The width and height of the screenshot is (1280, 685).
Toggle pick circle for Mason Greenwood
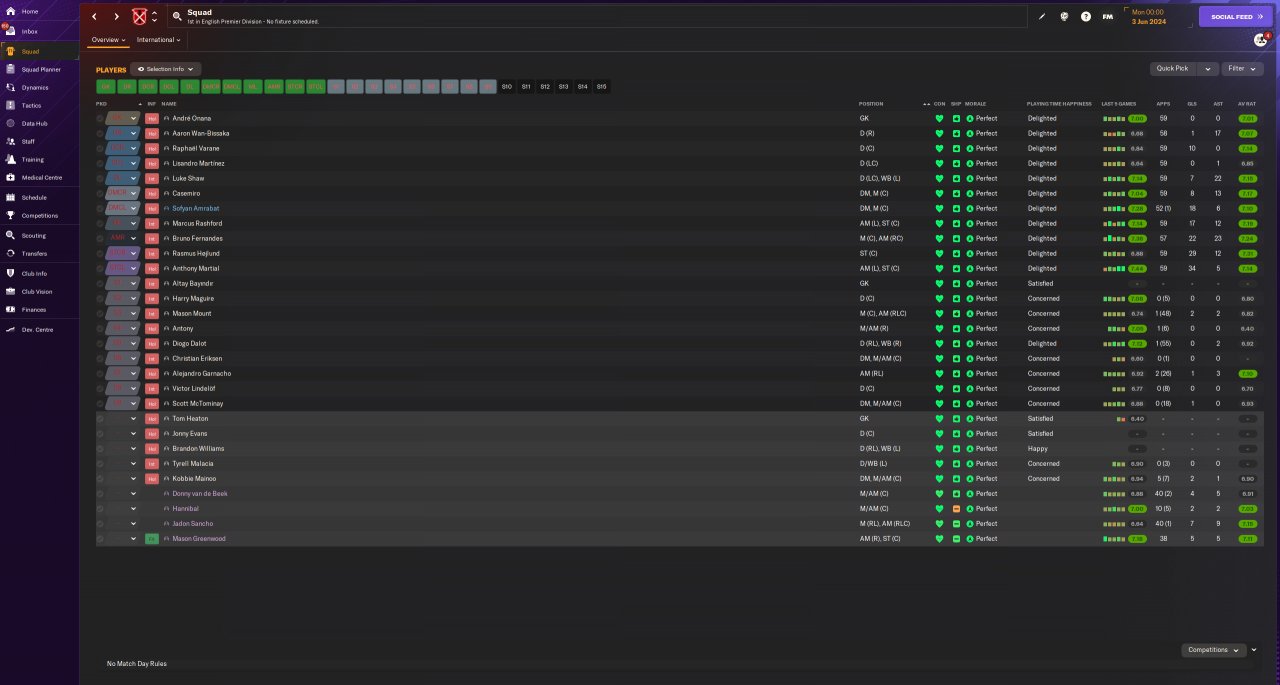click(100, 538)
